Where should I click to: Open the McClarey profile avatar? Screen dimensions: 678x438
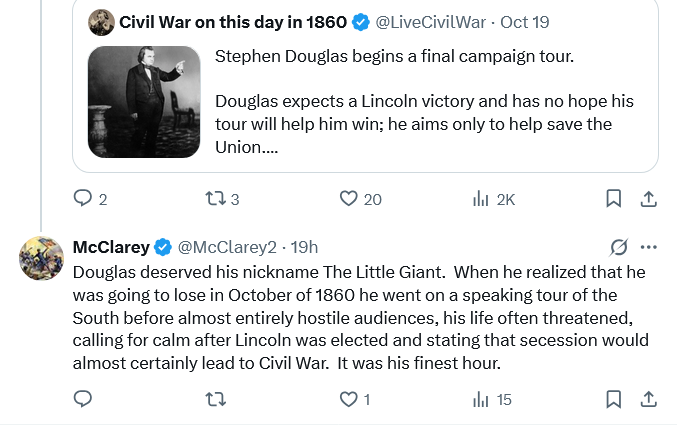tap(42, 258)
